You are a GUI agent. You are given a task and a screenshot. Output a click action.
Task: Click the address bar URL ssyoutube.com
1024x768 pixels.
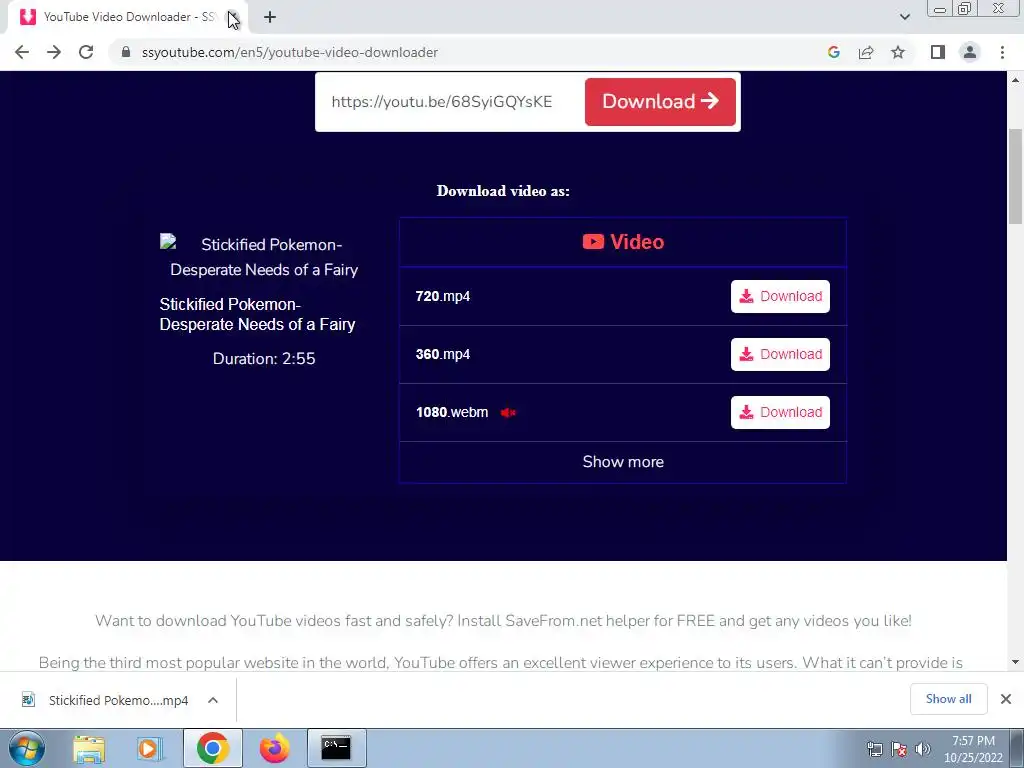coord(289,52)
